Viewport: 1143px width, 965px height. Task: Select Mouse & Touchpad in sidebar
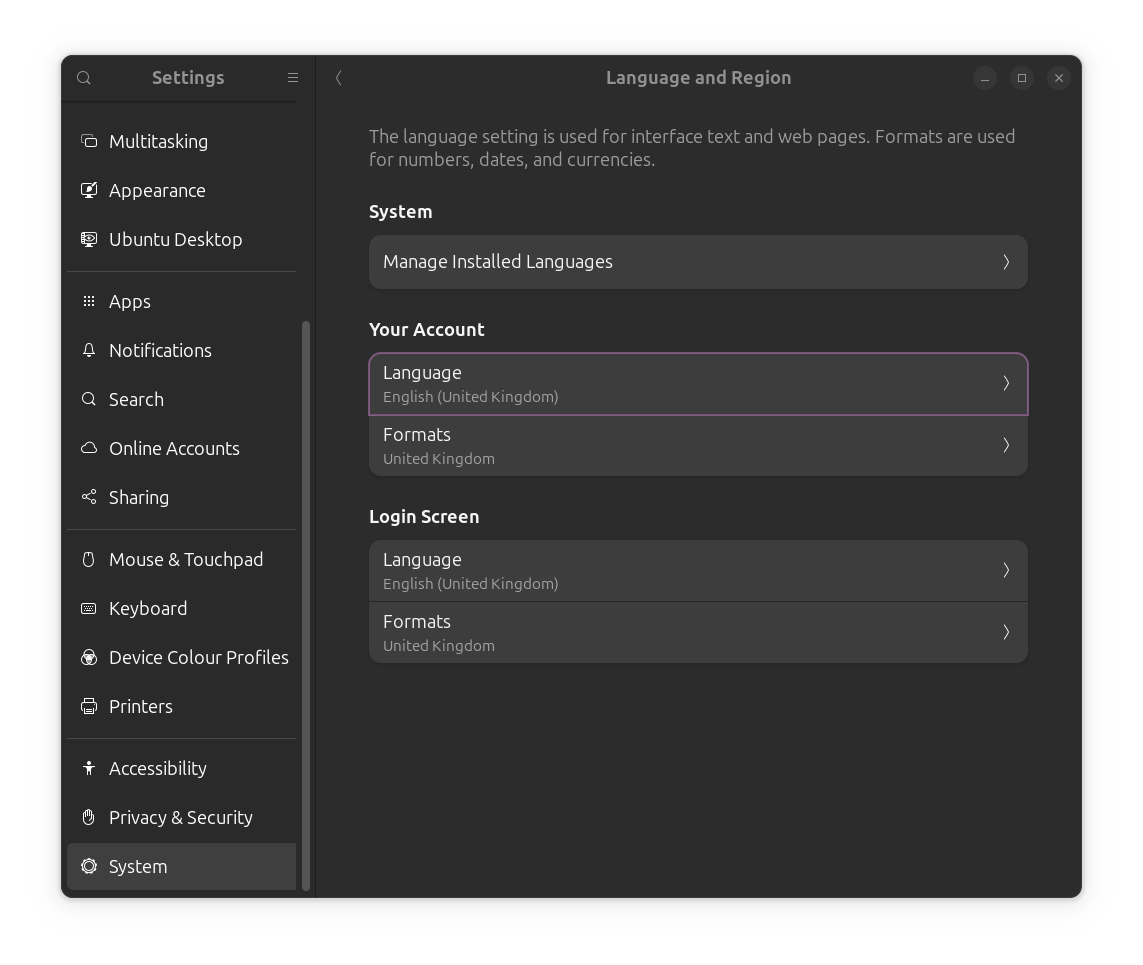[186, 559]
